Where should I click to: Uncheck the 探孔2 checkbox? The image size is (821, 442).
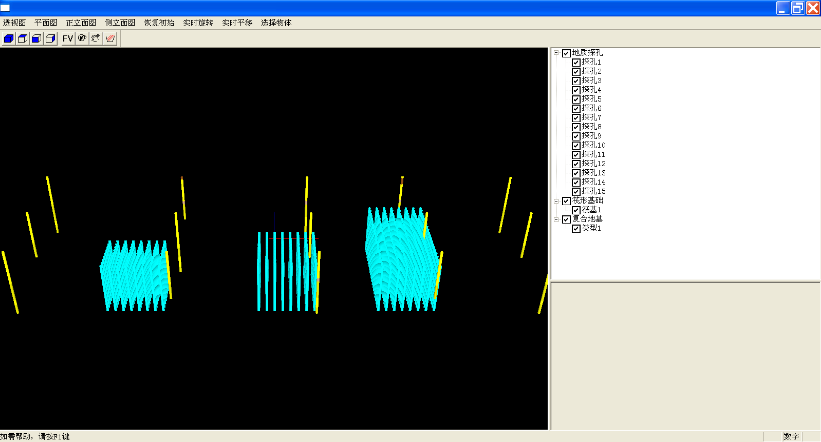click(576, 71)
